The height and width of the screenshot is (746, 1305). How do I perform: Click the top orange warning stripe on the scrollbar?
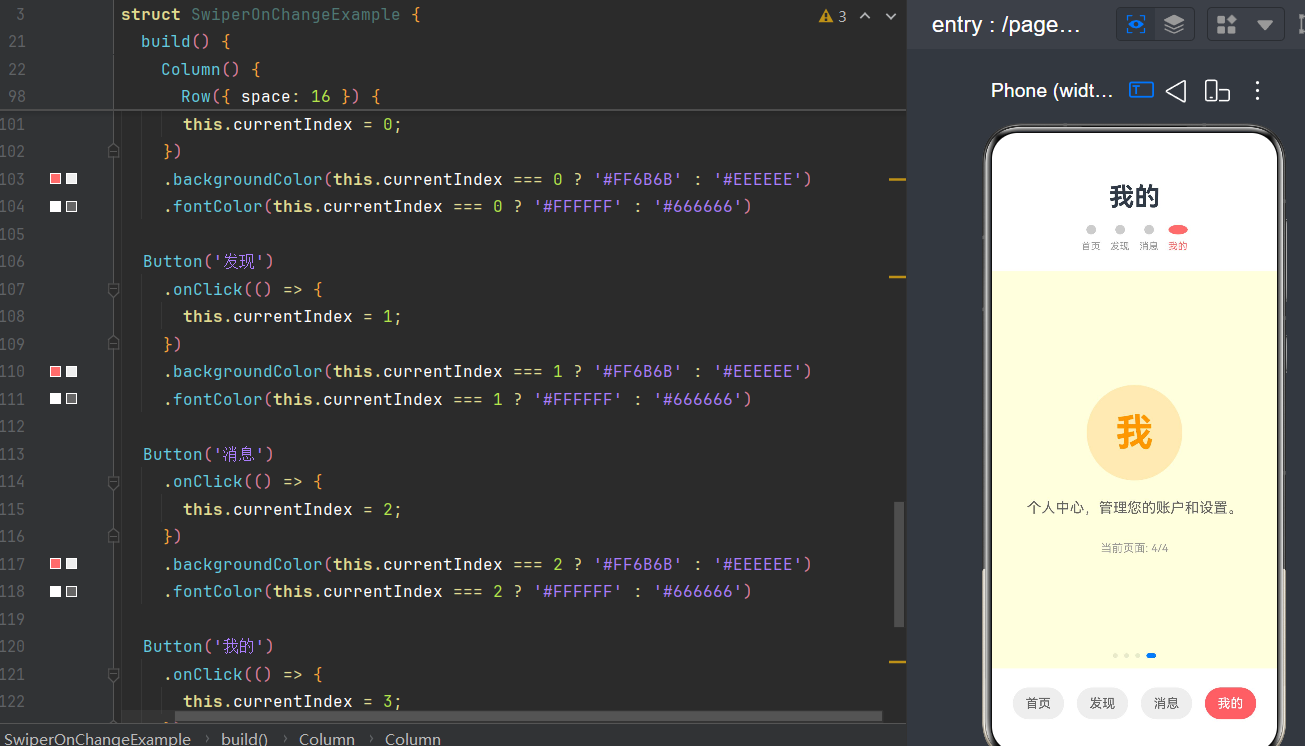(x=897, y=179)
